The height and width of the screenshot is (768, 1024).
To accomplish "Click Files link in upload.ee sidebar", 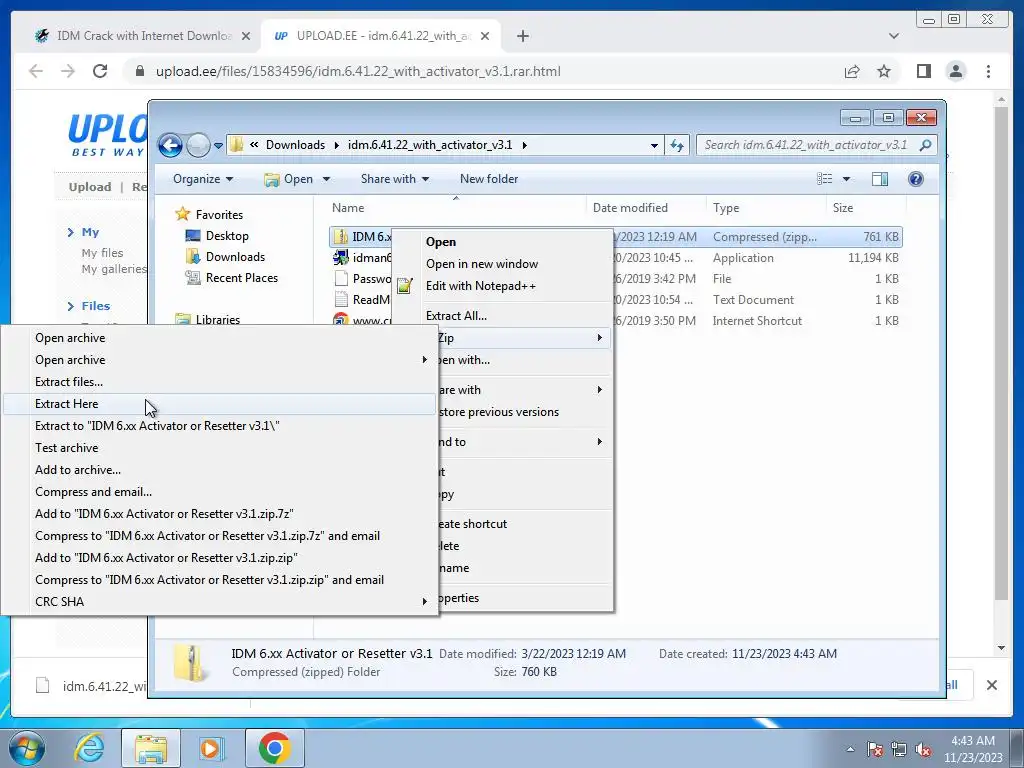I will (x=95, y=306).
